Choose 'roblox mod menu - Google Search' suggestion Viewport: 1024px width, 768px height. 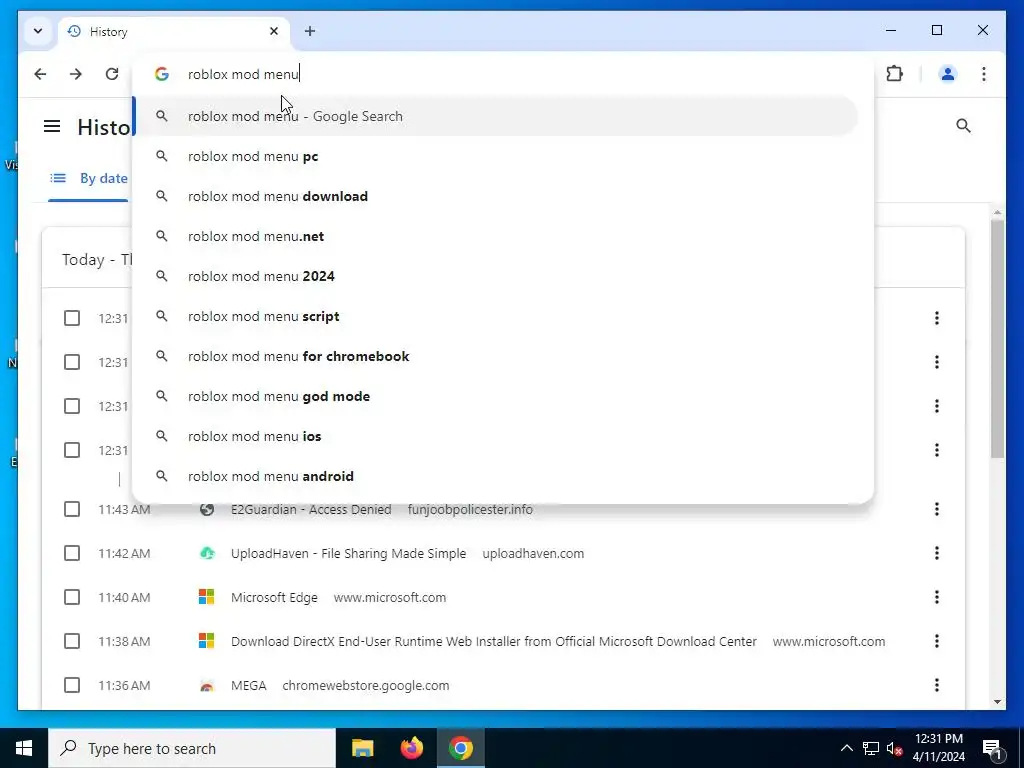[496, 116]
